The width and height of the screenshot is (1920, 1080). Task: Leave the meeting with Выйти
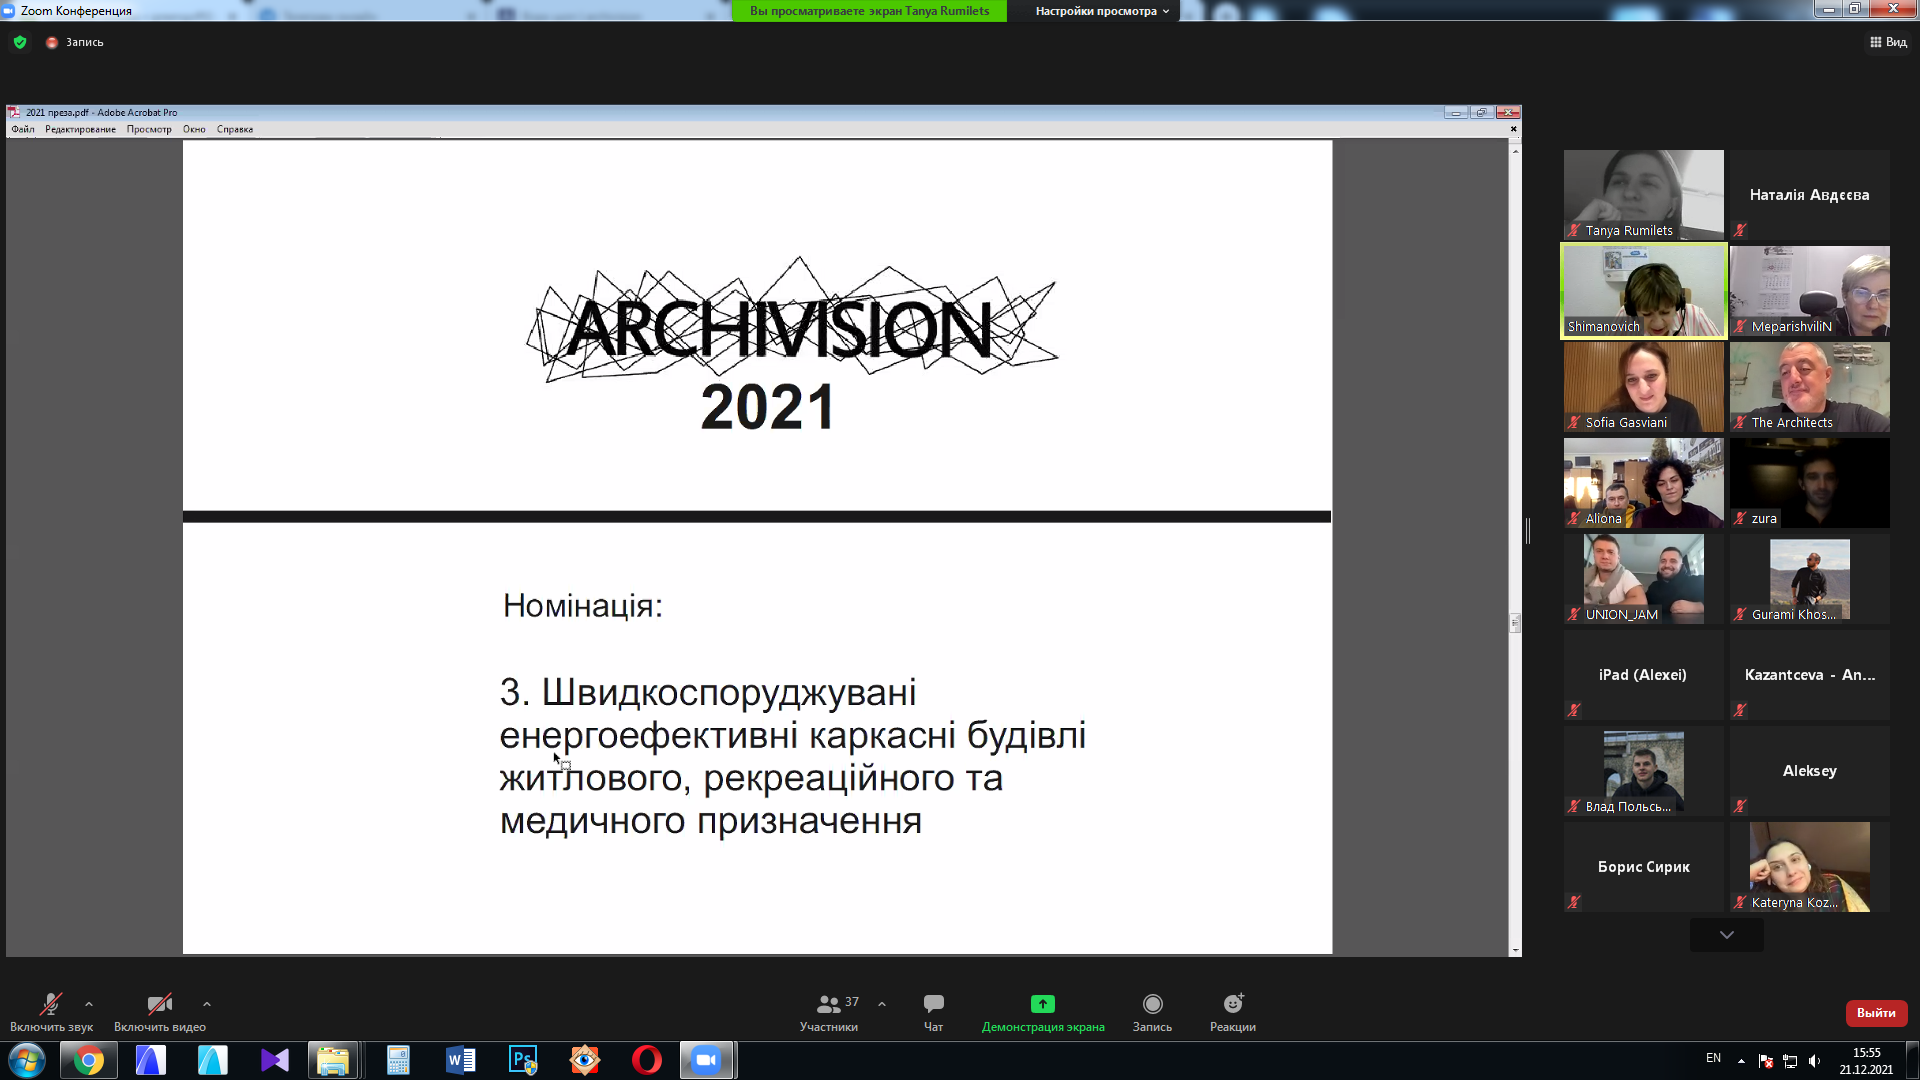click(1876, 1013)
